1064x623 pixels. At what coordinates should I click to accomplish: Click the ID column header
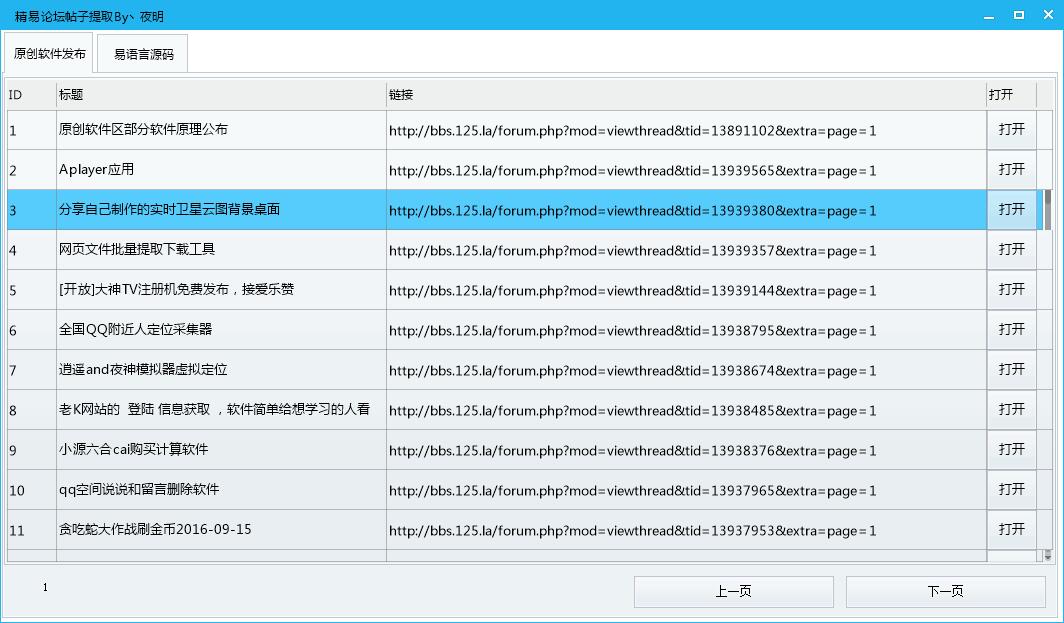(x=30, y=95)
